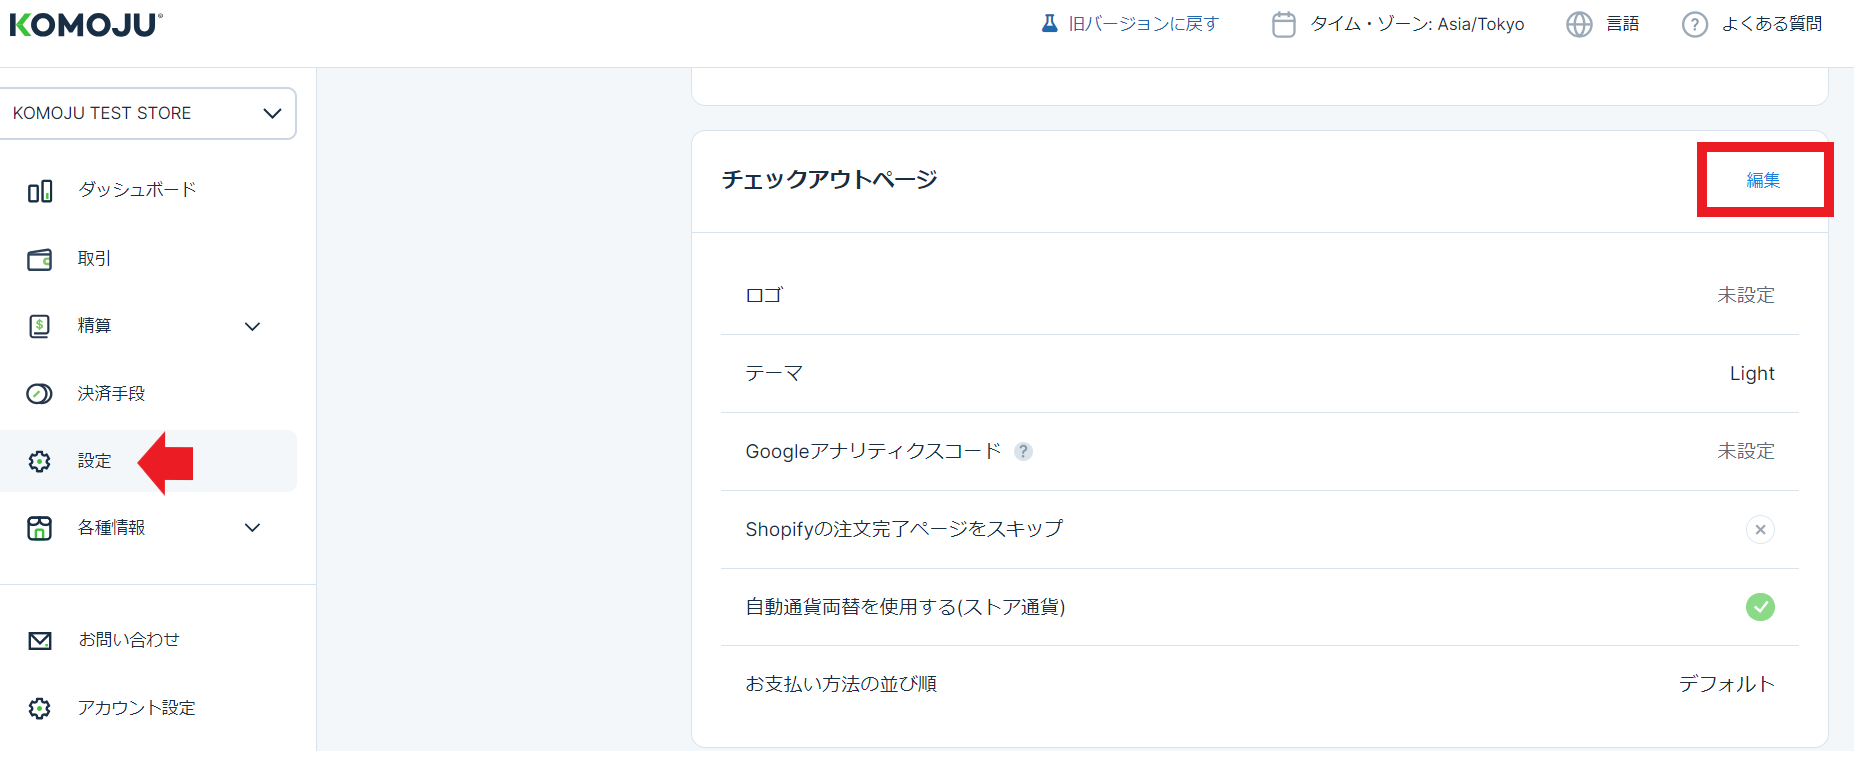Toggle the Shopify skip order page X indicator

pos(1760,529)
